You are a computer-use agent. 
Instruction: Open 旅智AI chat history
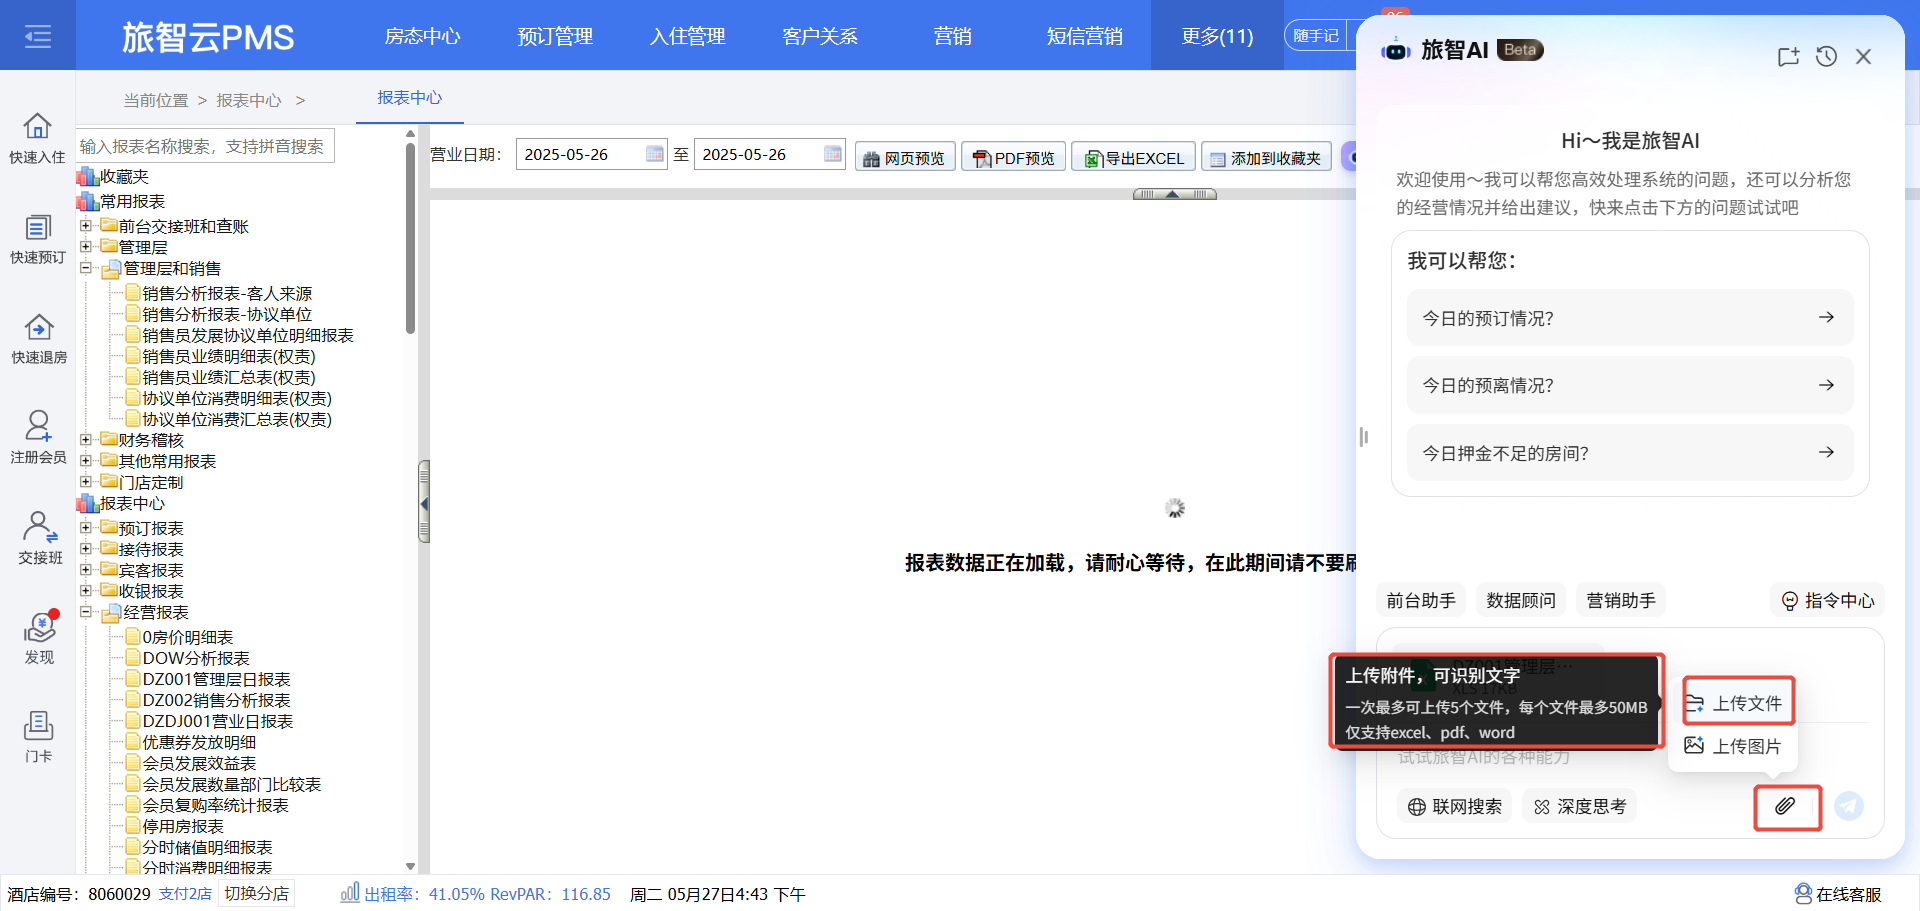click(x=1826, y=57)
